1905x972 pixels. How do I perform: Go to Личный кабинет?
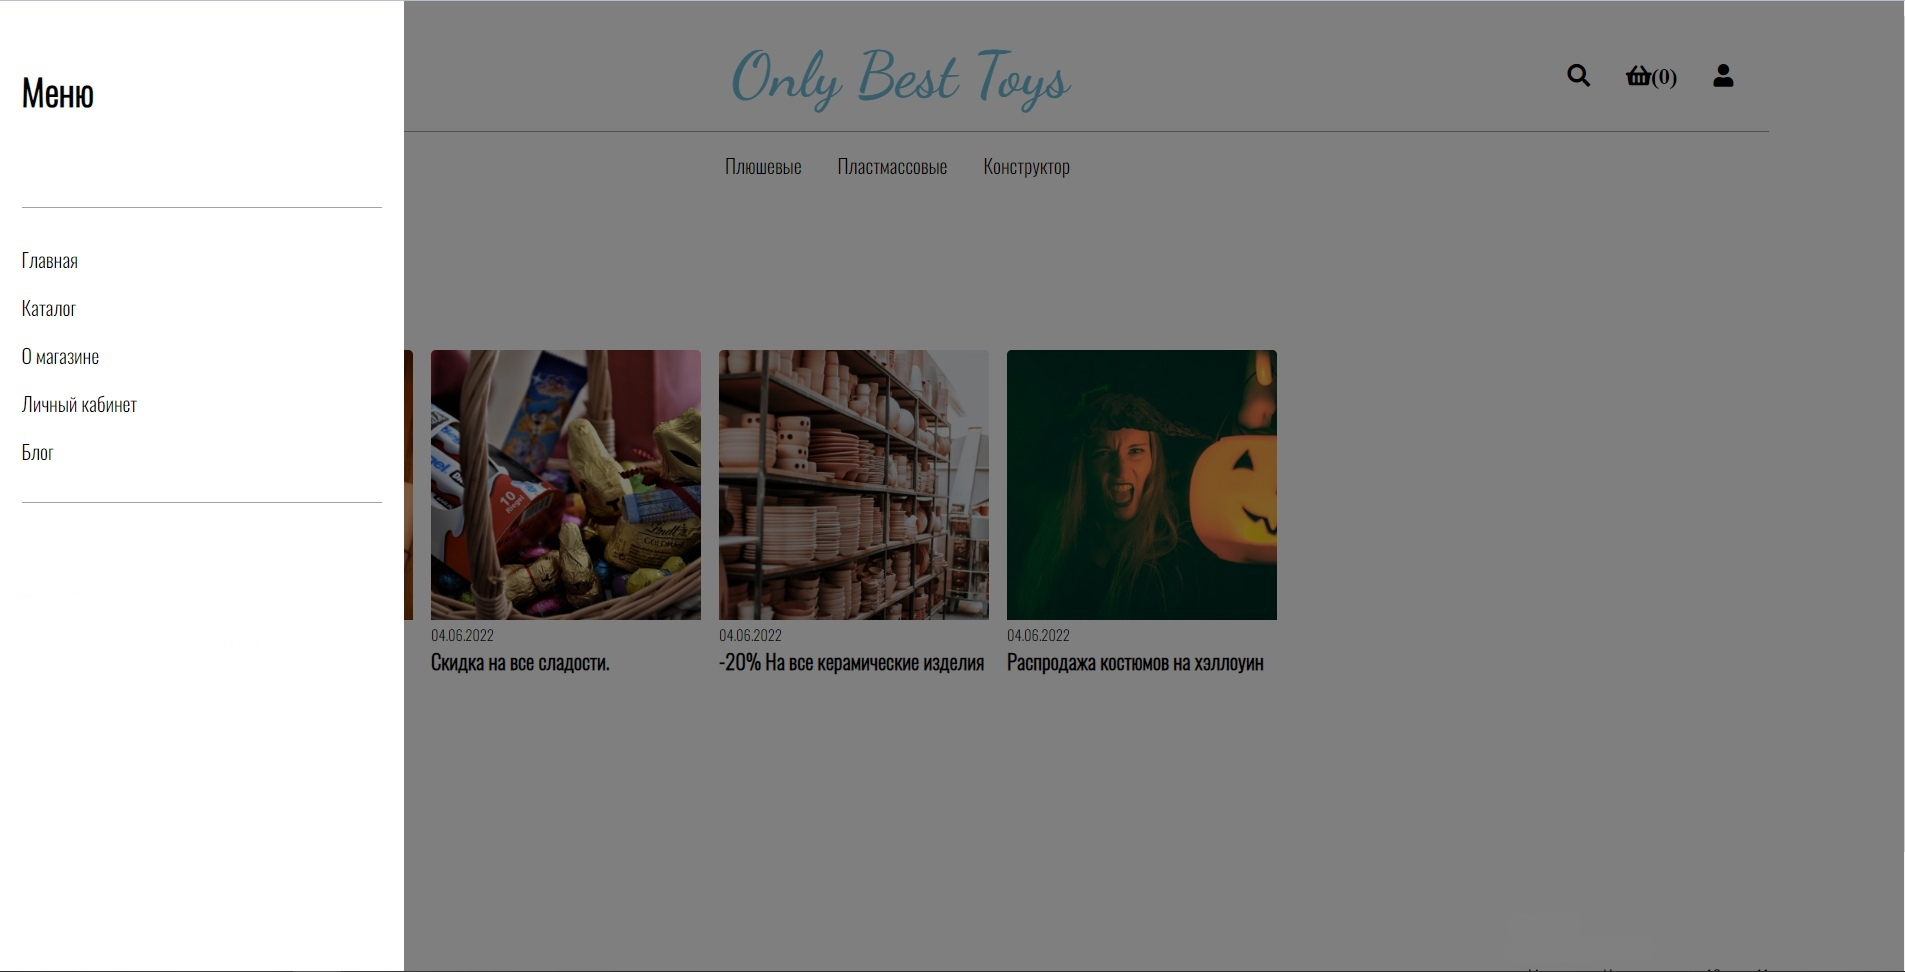click(79, 405)
